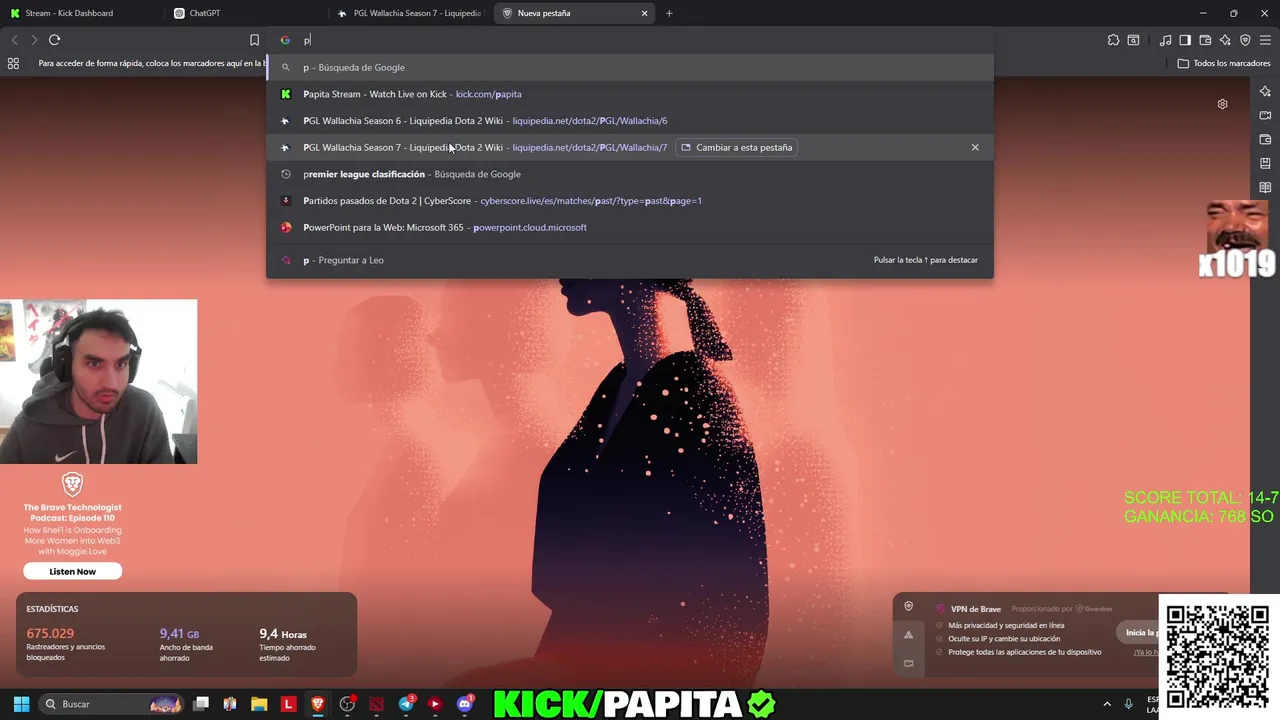The width and height of the screenshot is (1280, 720).
Task: Select the 'p - Búsqueda de Google' suggestion
Action: pyautogui.click(x=630, y=67)
